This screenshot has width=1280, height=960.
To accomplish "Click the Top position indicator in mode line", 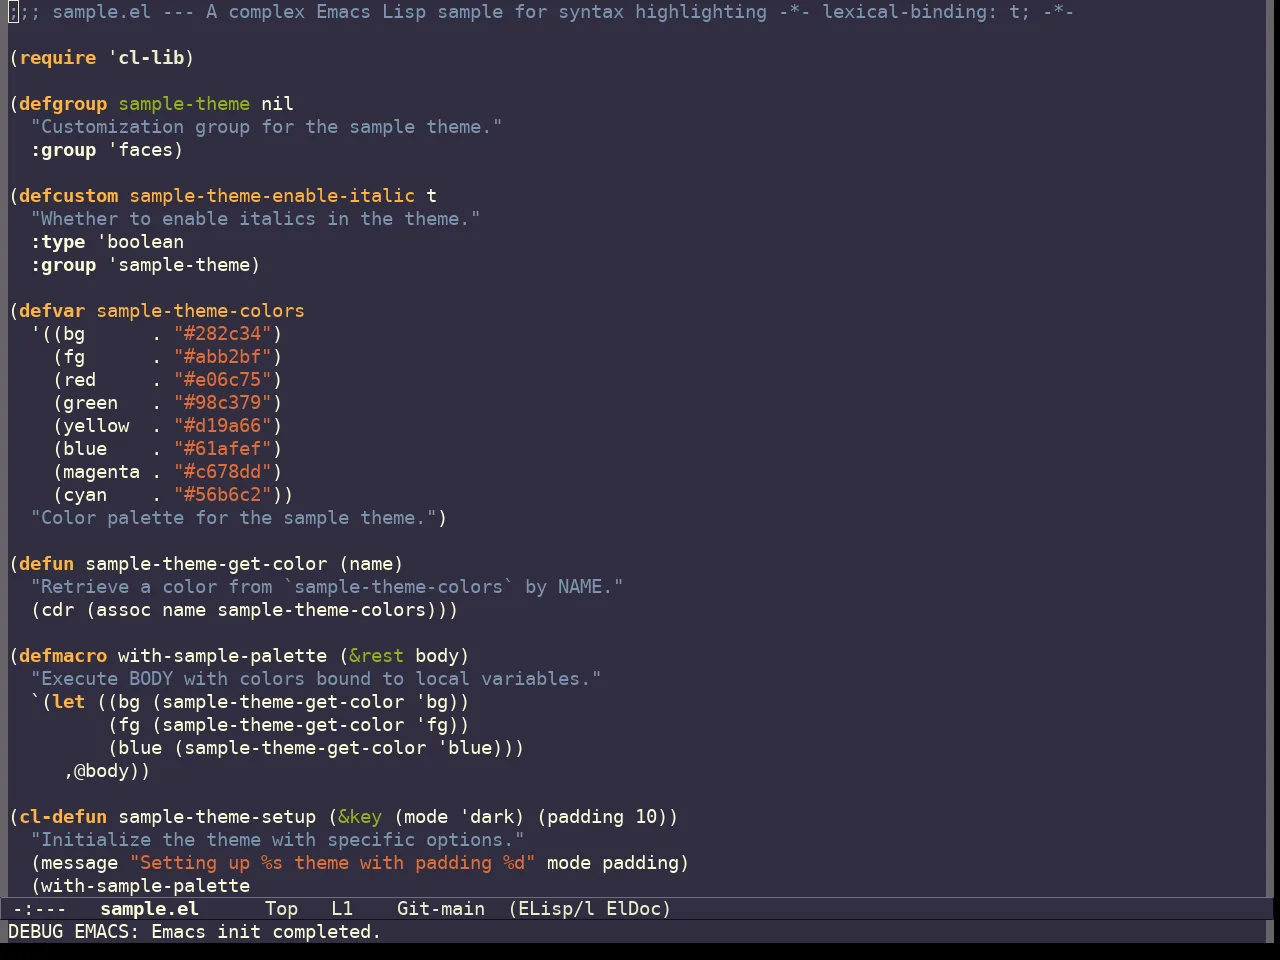I will [281, 909].
